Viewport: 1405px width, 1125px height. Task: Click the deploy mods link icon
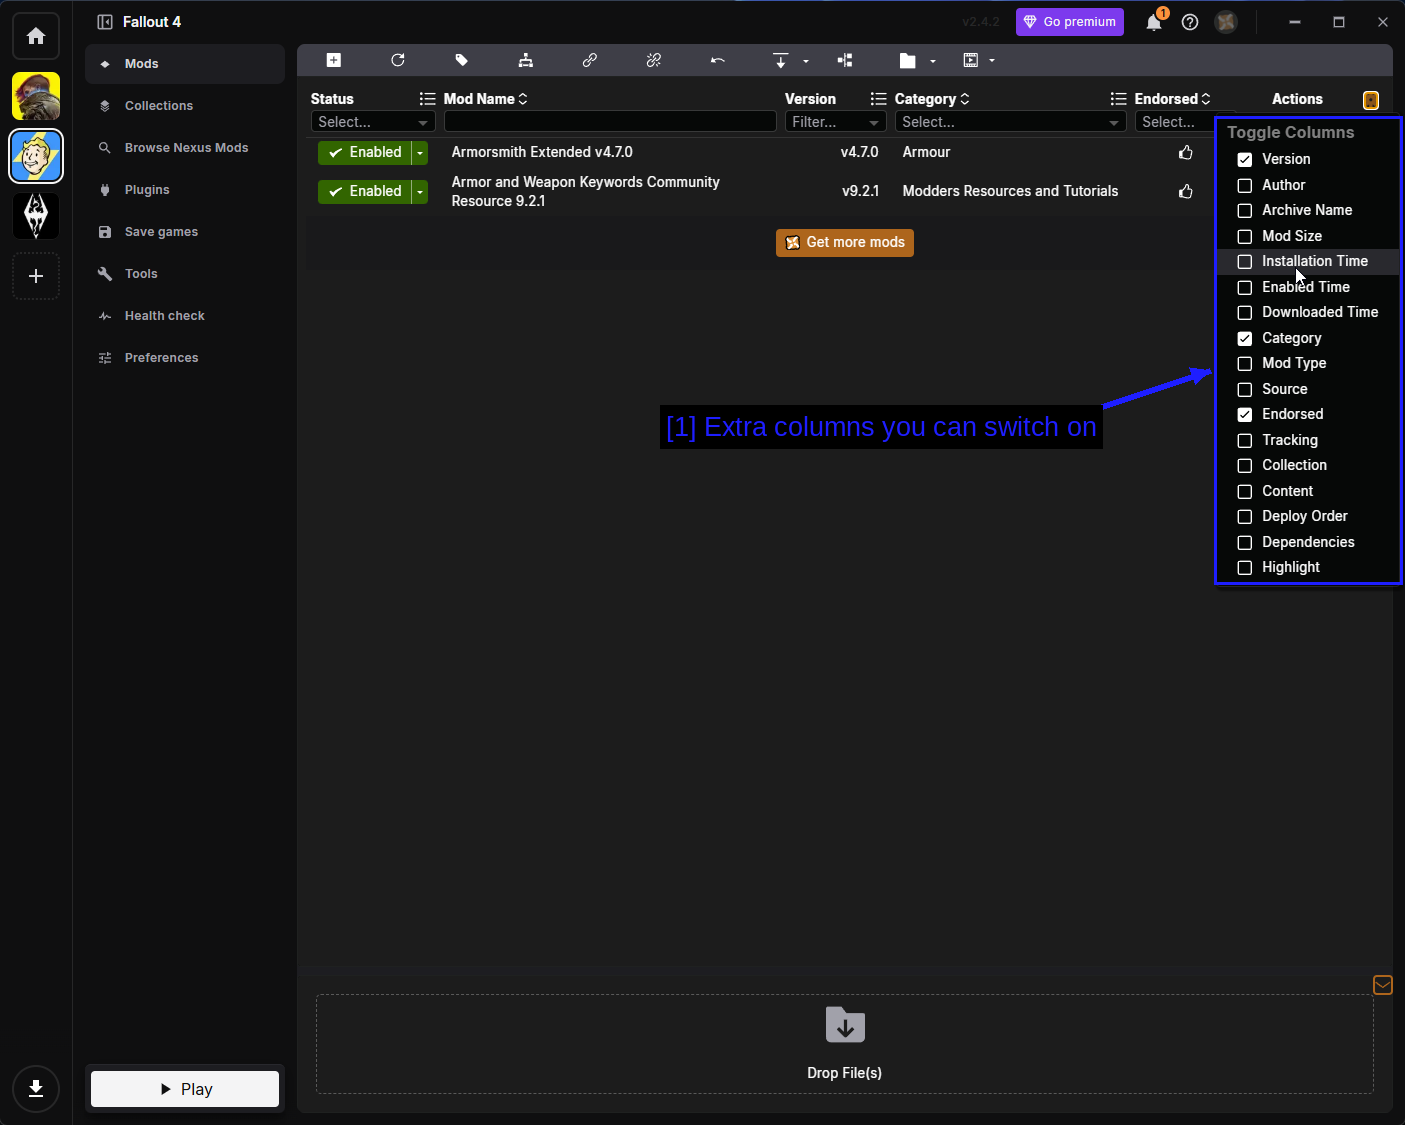coord(590,60)
